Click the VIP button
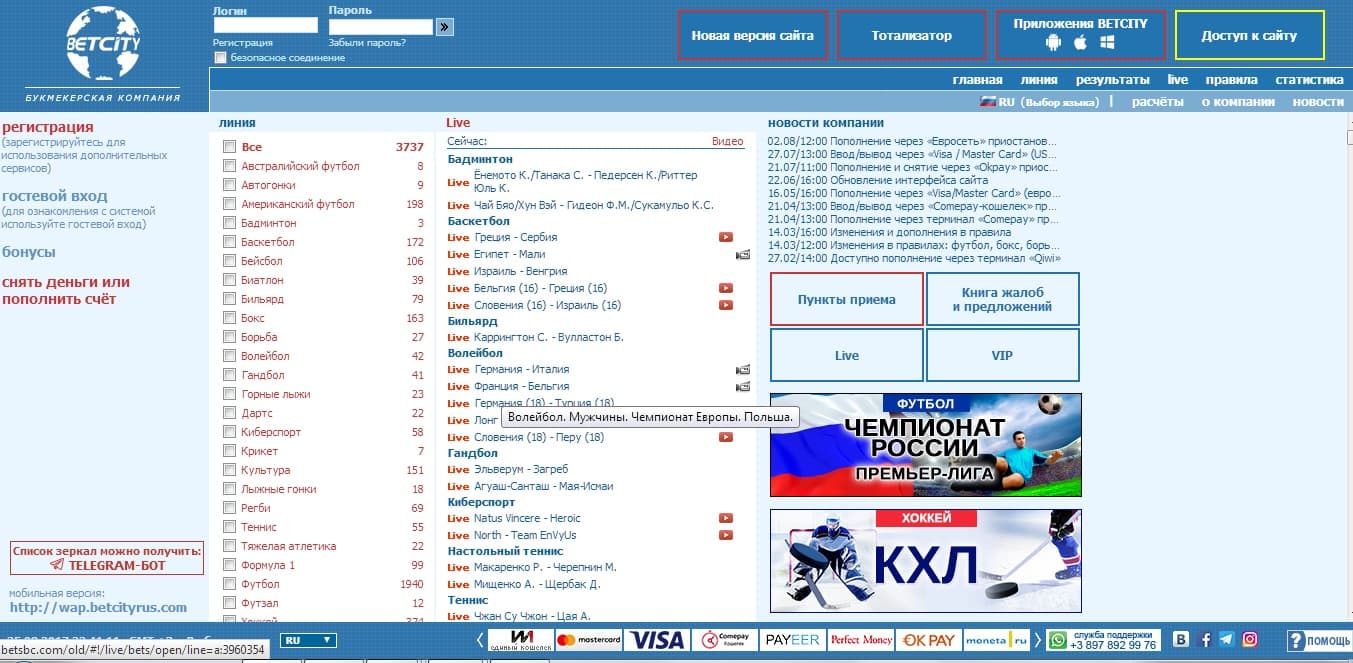The image size is (1353, 663). click(x=1003, y=355)
